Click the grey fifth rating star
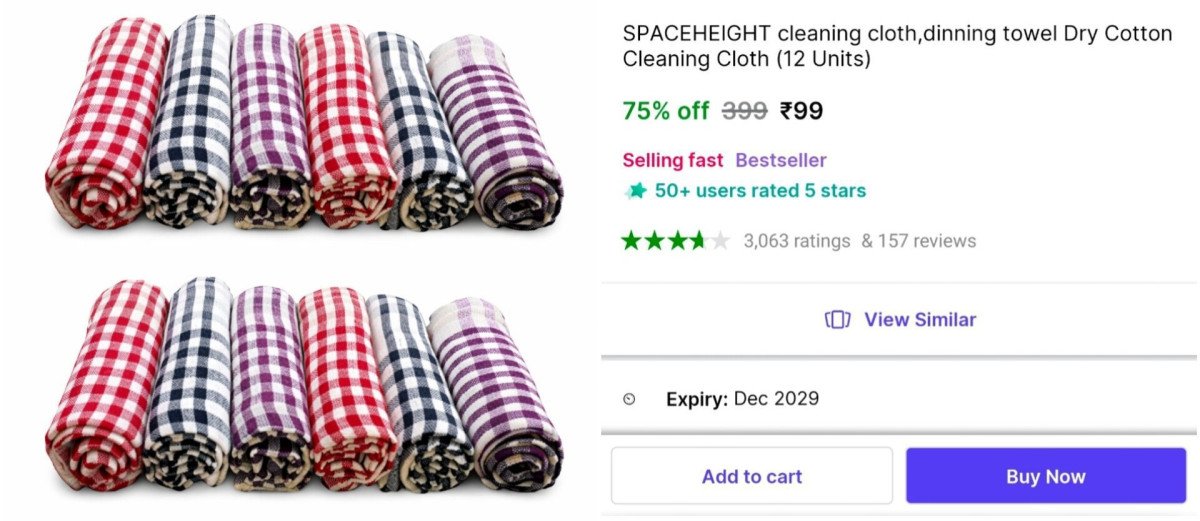Screen dimensions: 1200x521 pyautogui.click(x=720, y=241)
